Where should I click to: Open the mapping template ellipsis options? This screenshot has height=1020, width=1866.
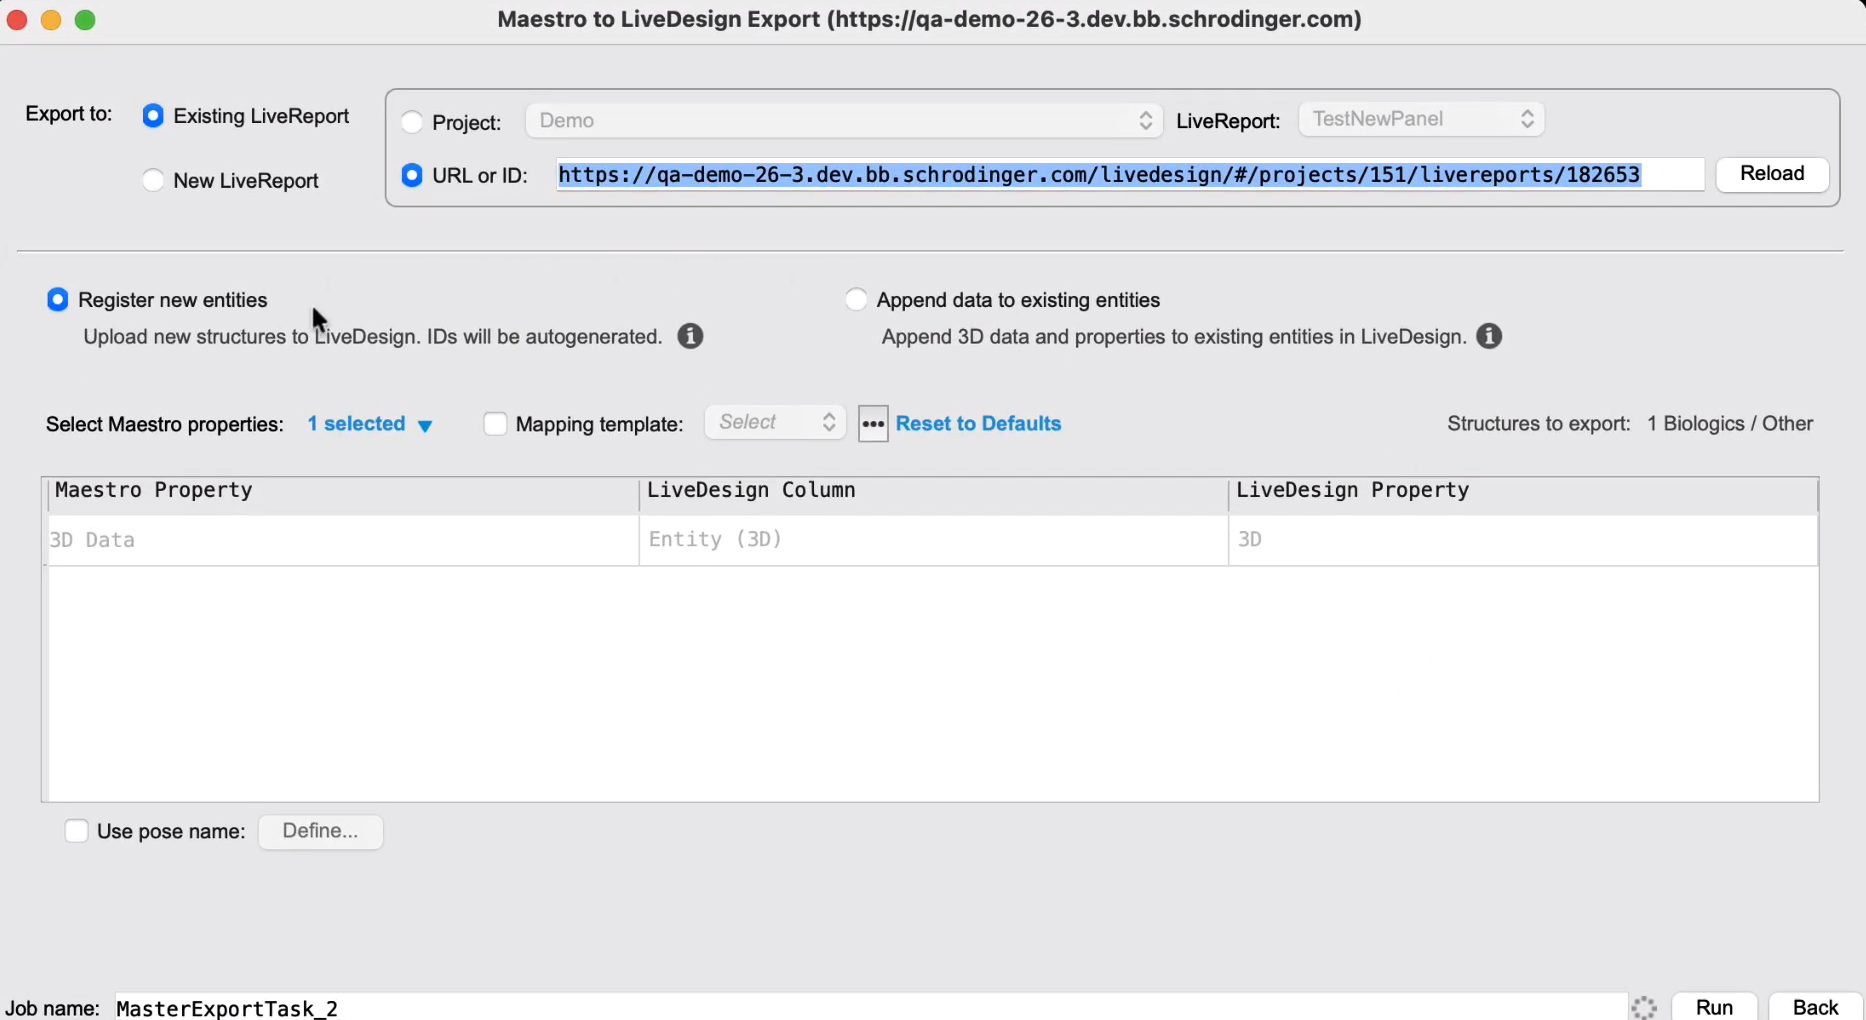point(873,424)
